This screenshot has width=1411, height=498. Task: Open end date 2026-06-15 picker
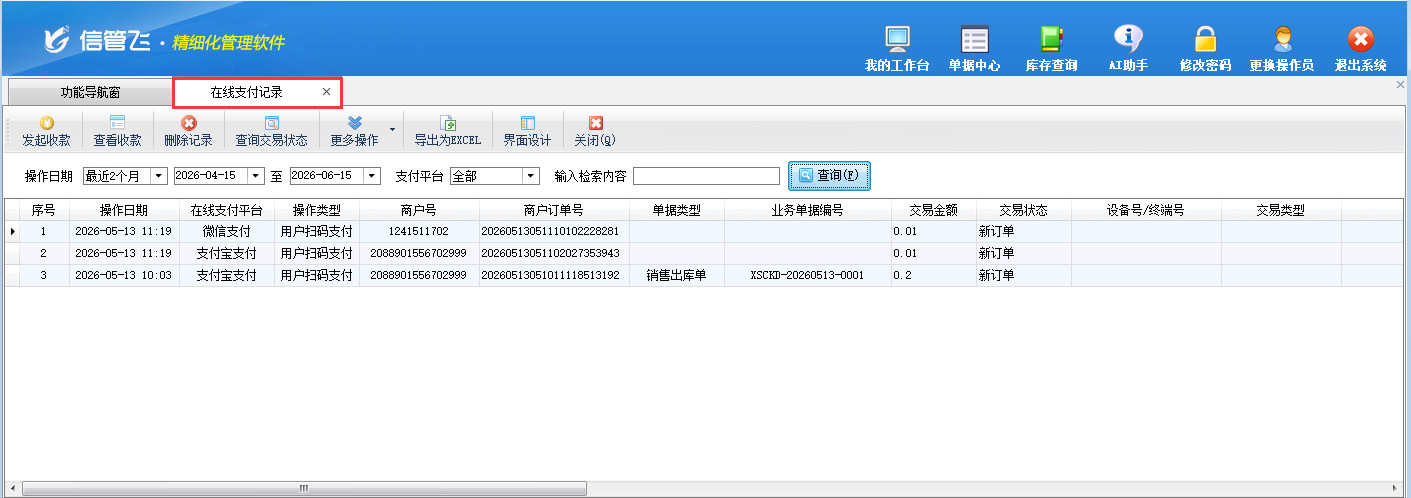tap(372, 176)
